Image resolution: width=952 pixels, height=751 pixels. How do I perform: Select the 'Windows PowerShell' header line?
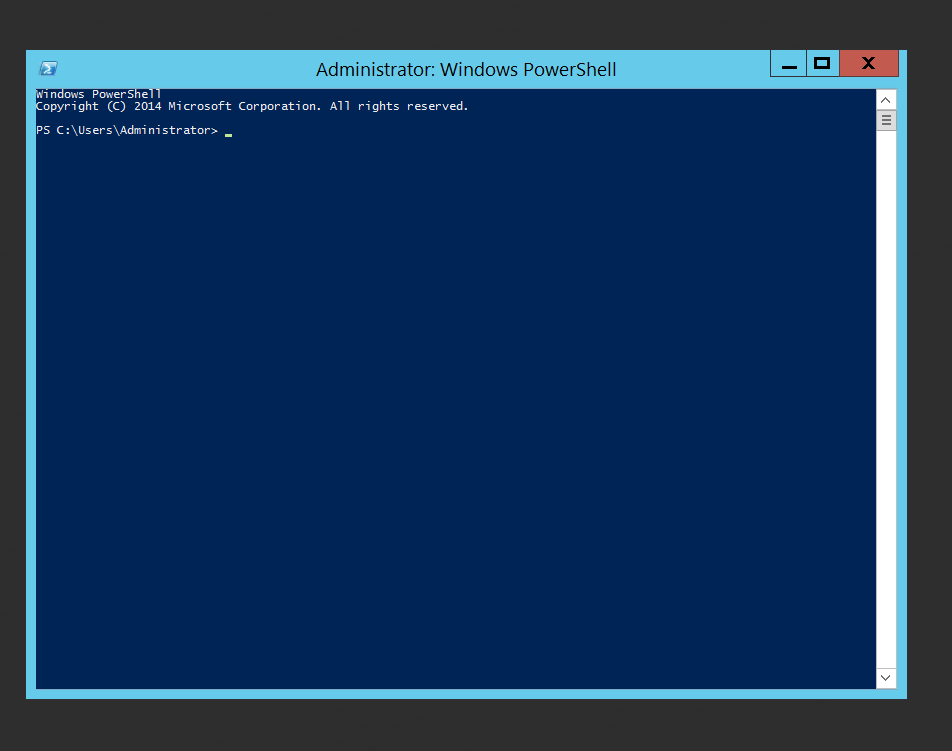point(97,93)
